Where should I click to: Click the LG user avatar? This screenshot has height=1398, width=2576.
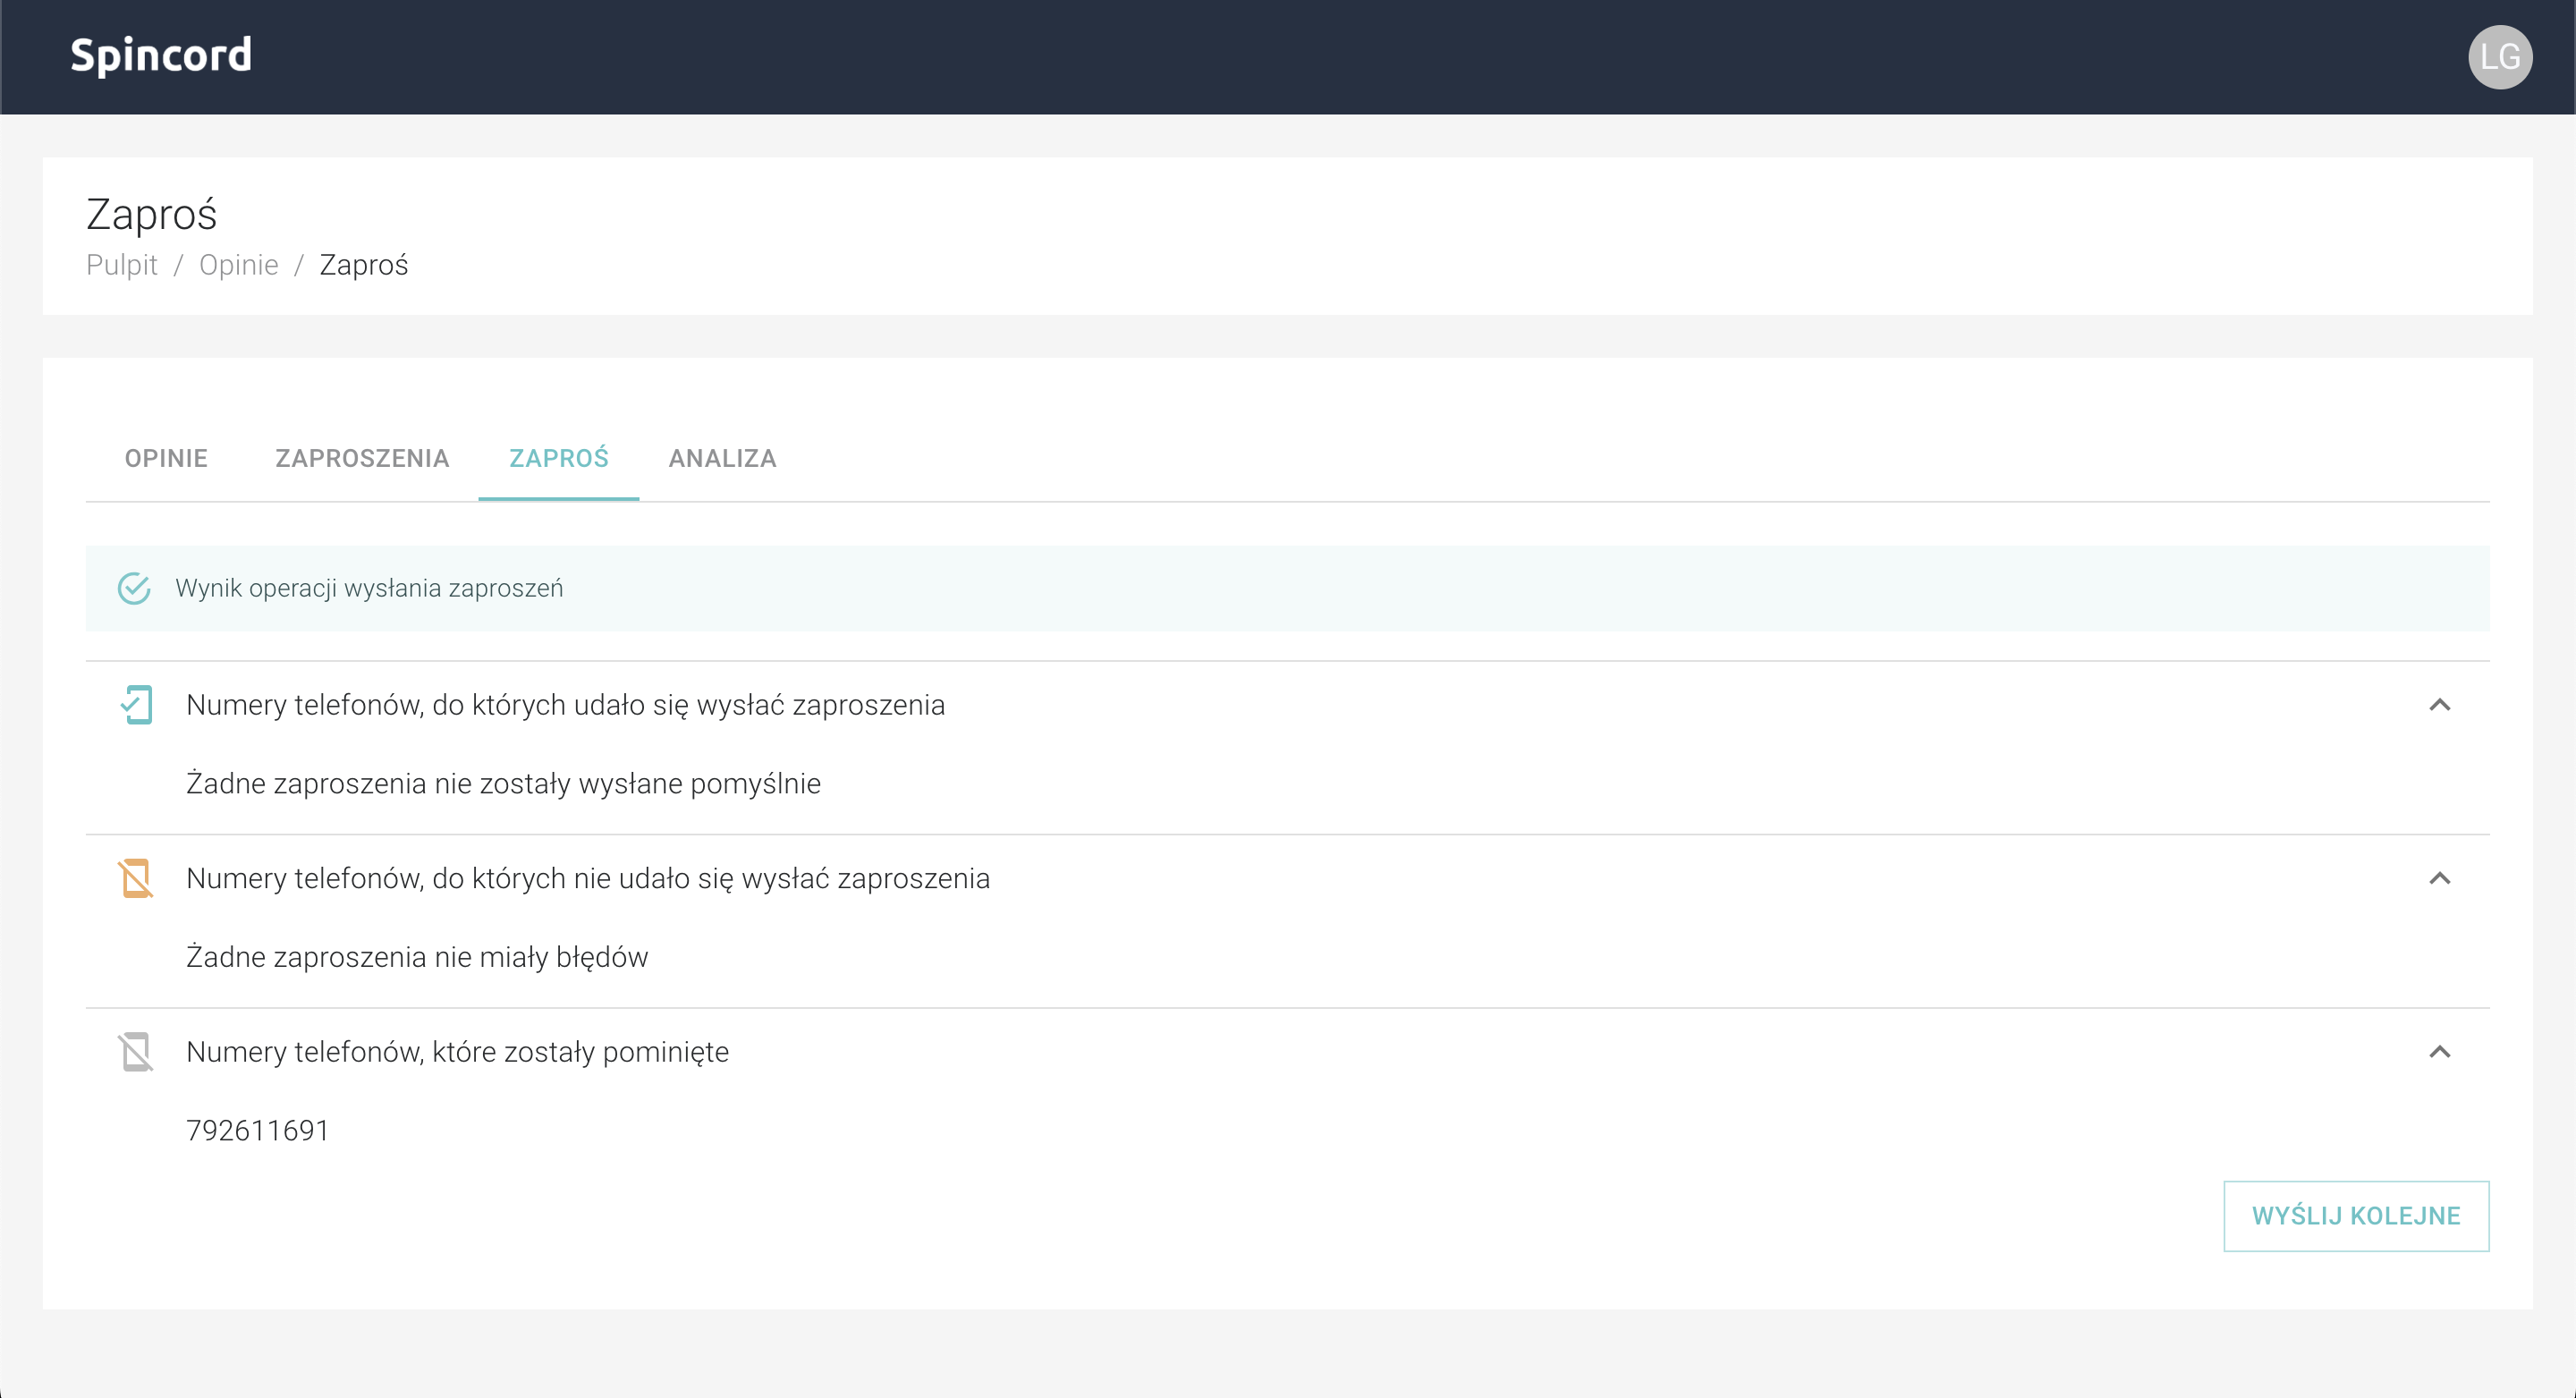tap(2499, 57)
